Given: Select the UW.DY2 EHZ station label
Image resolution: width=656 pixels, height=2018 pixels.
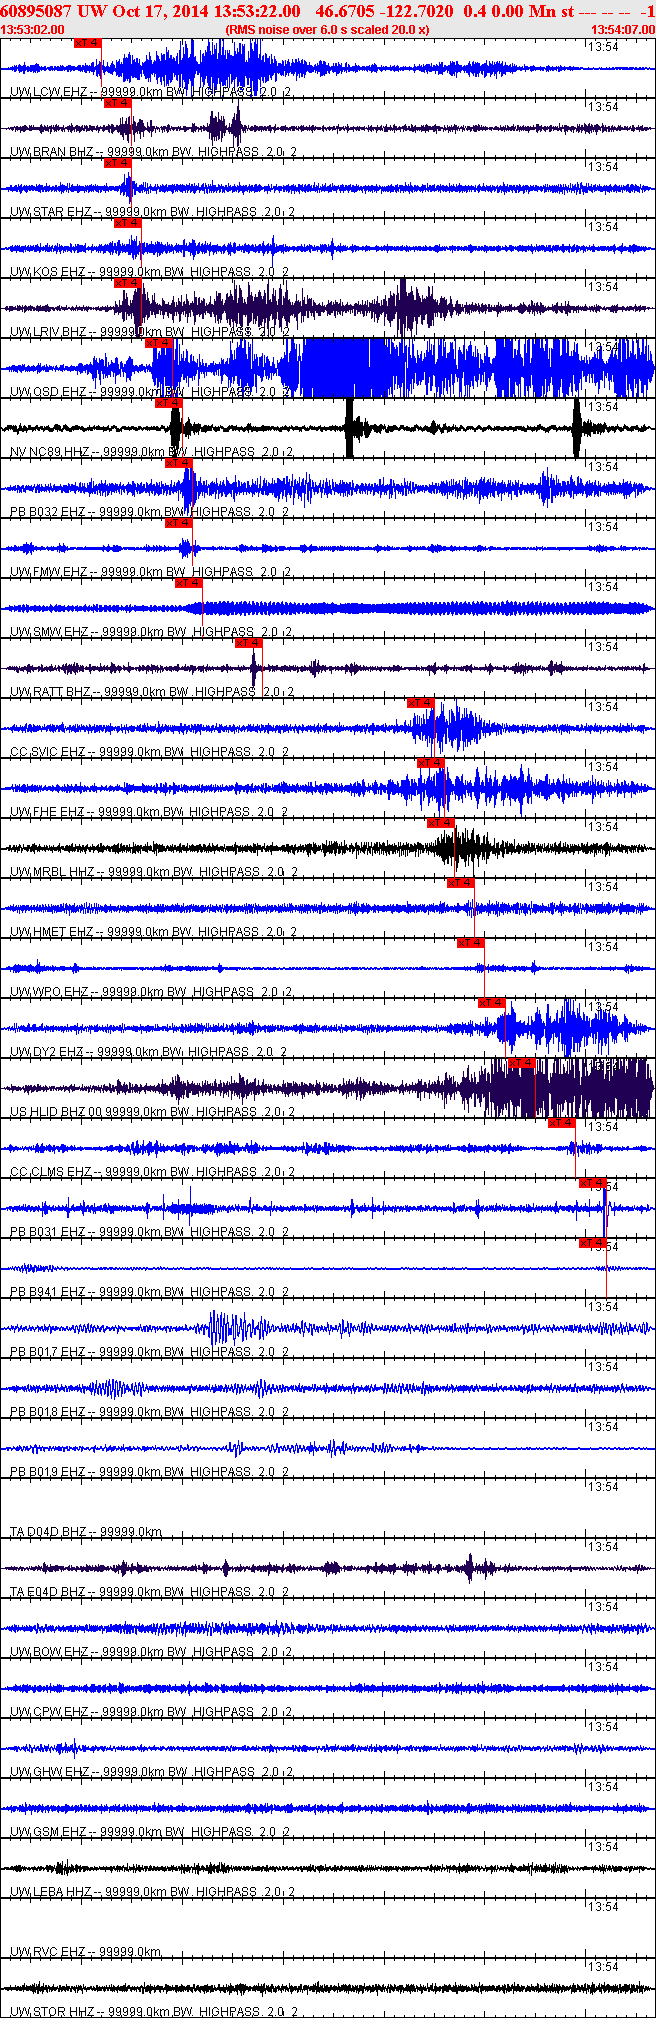Looking at the screenshot, I should pos(47,1052).
